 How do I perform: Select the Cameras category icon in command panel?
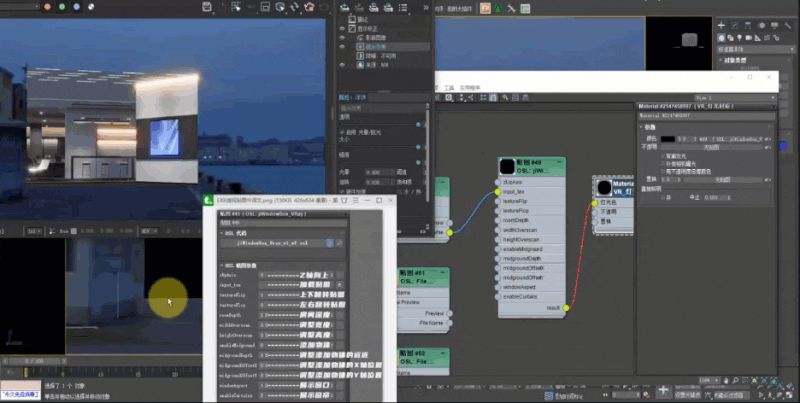tap(748, 38)
